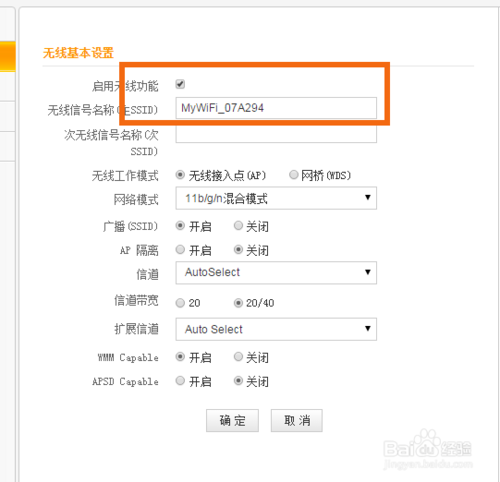Viewport: 500px width, 482px height.
Task: Select 网桥(WDS) work mode
Action: (x=293, y=174)
